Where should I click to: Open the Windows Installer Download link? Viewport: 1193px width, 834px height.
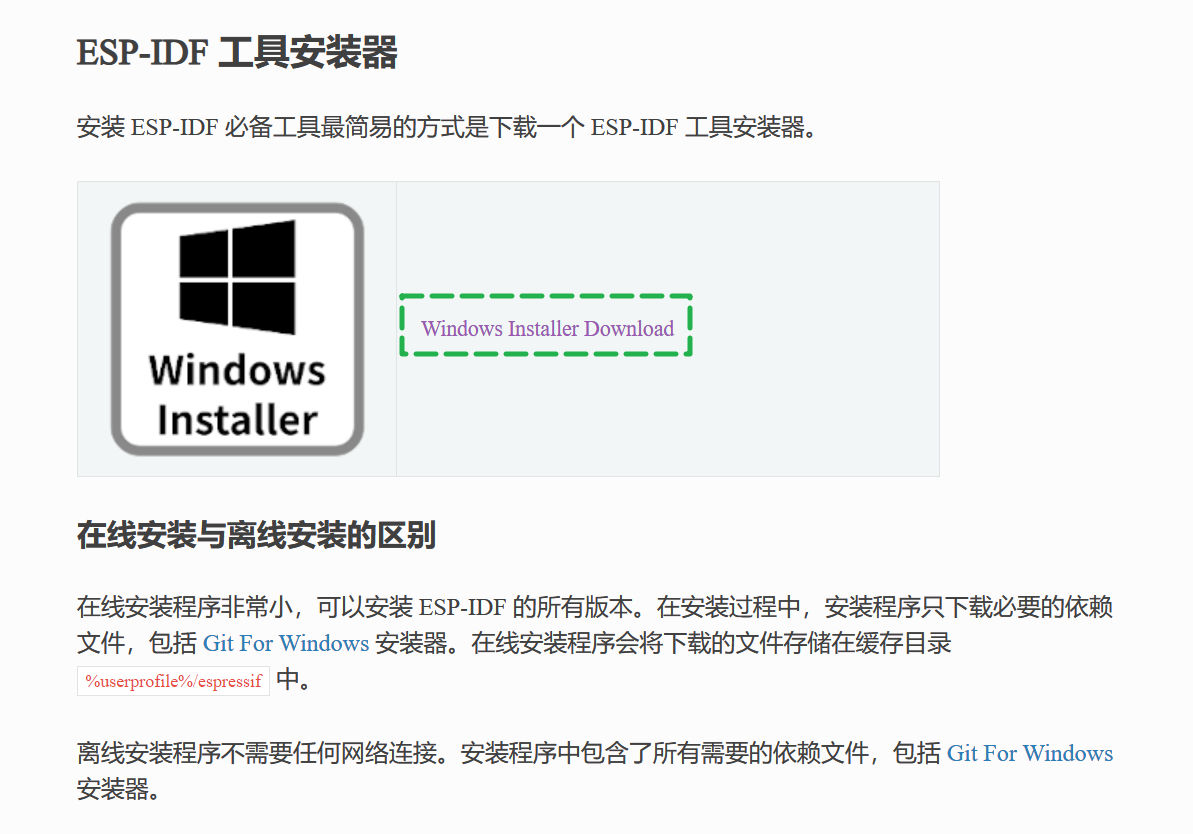pyautogui.click(x=547, y=328)
